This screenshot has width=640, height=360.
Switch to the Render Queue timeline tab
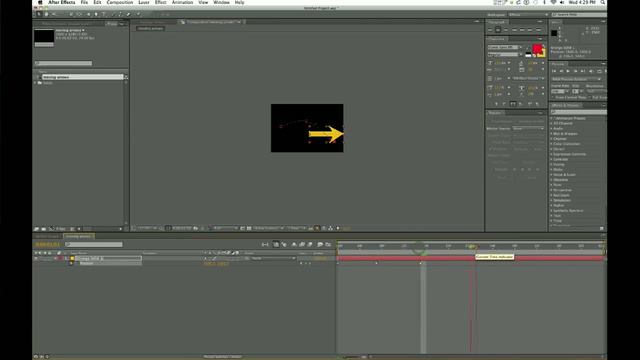[47, 236]
